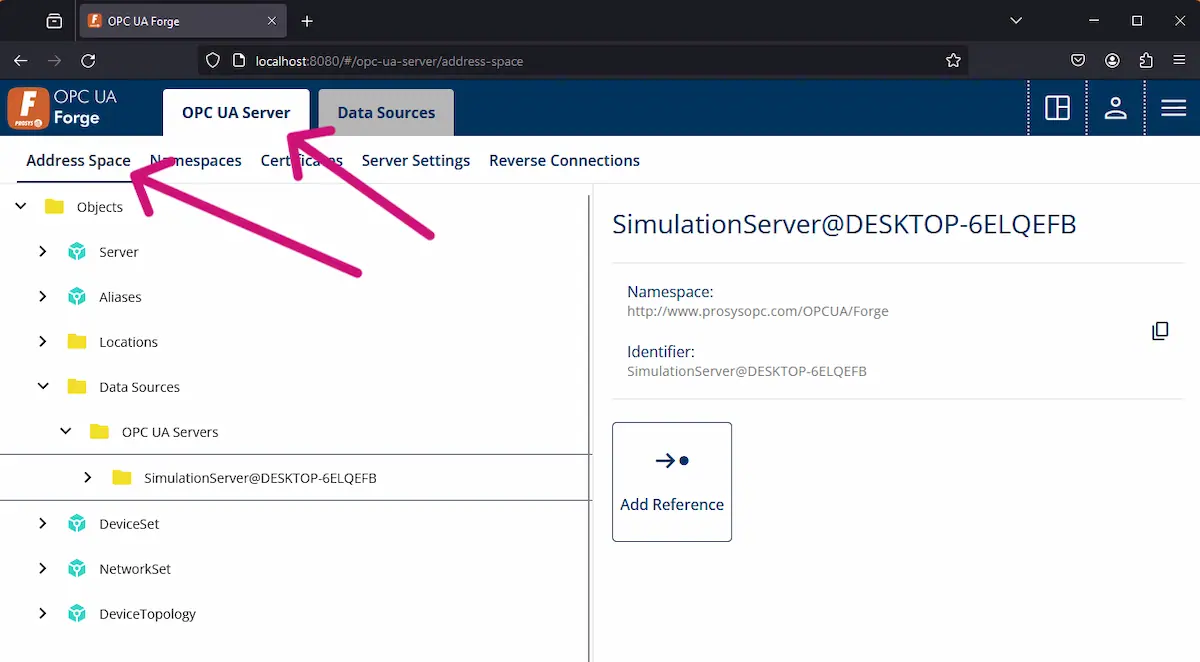Select the Server tree item
Screen dimensions: 1200x662
point(119,252)
